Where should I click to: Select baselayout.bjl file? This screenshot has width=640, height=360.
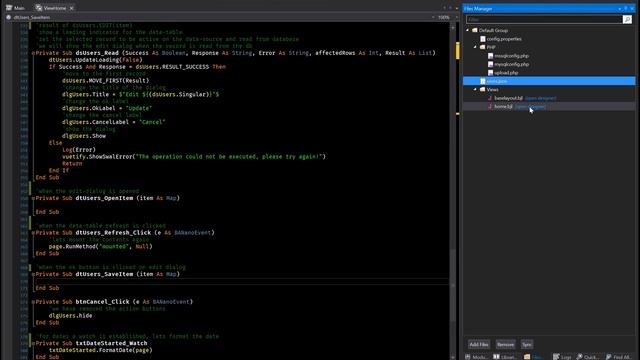tap(508, 98)
